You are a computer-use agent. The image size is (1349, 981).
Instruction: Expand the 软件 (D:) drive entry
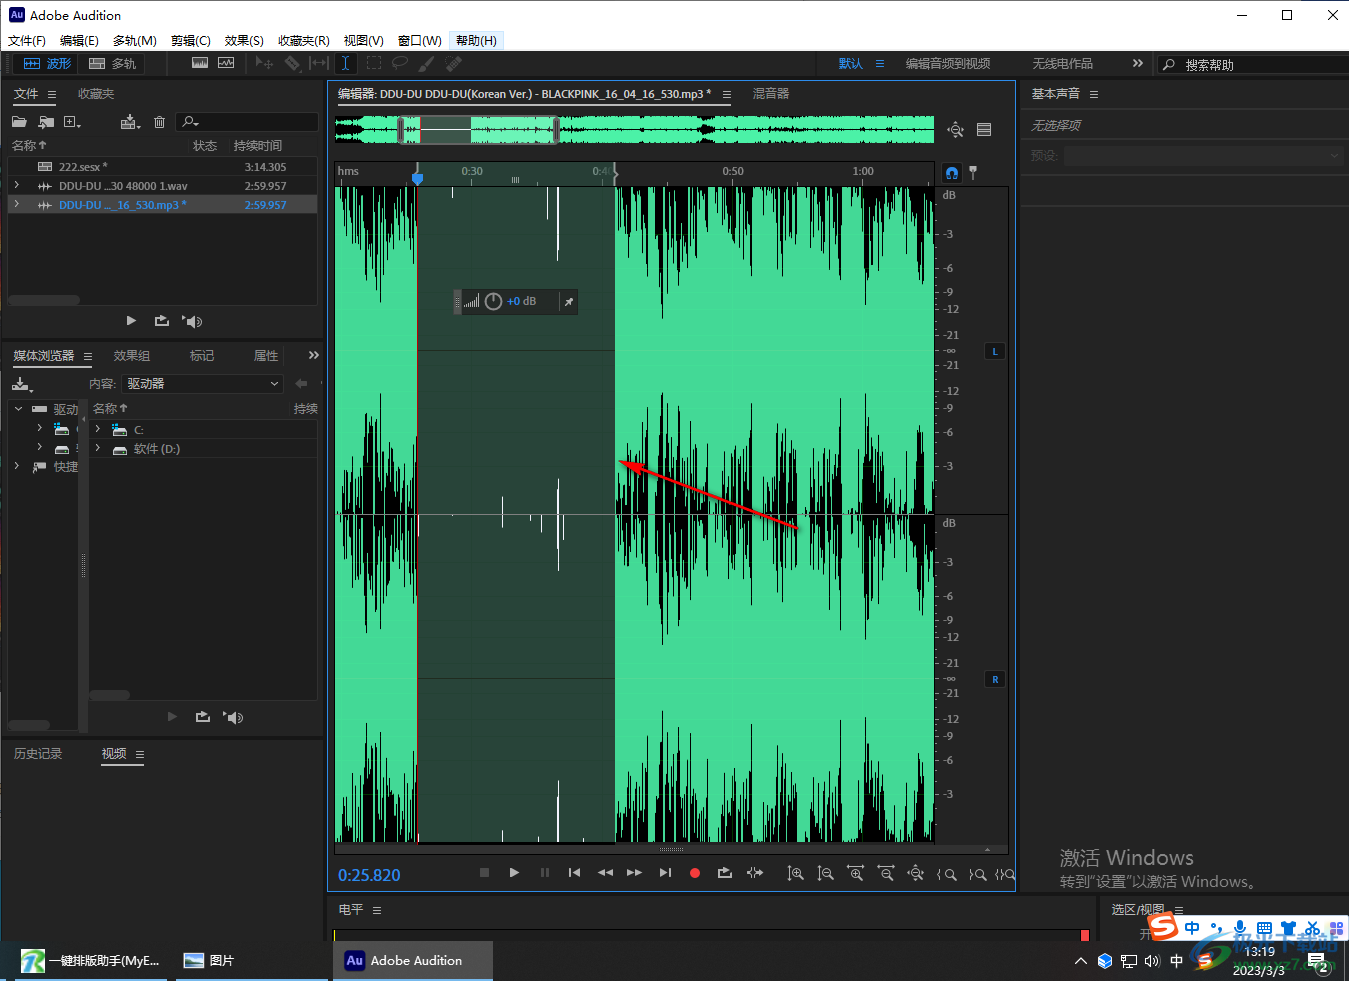pyautogui.click(x=98, y=449)
